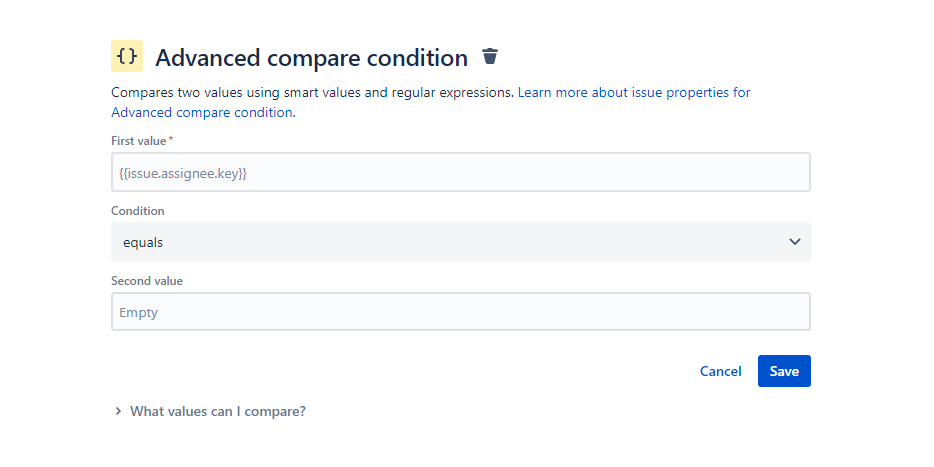Cancel the condition edit
Viewport: 934px width, 467px height.
click(720, 371)
